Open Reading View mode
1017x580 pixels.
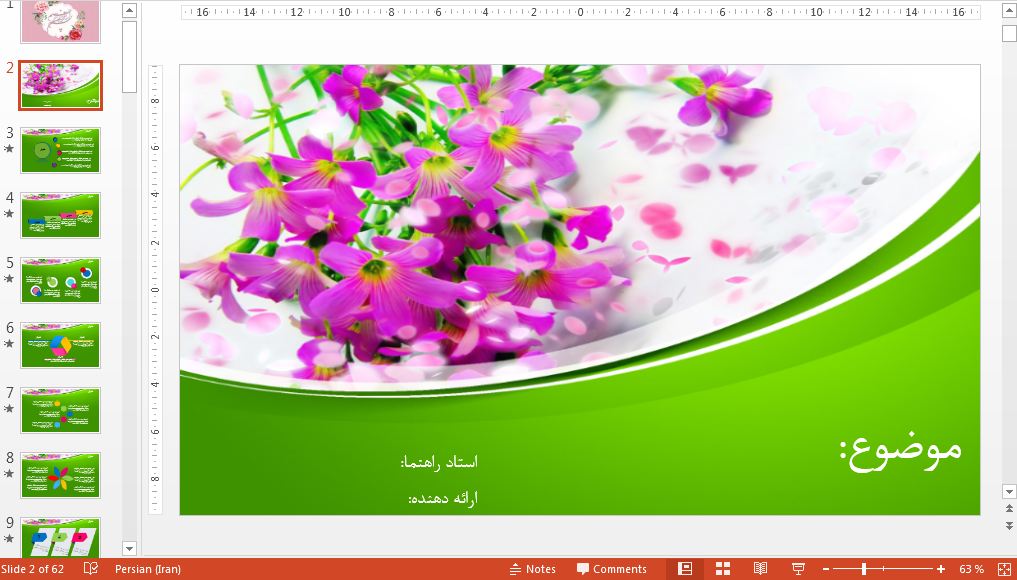[x=762, y=568]
